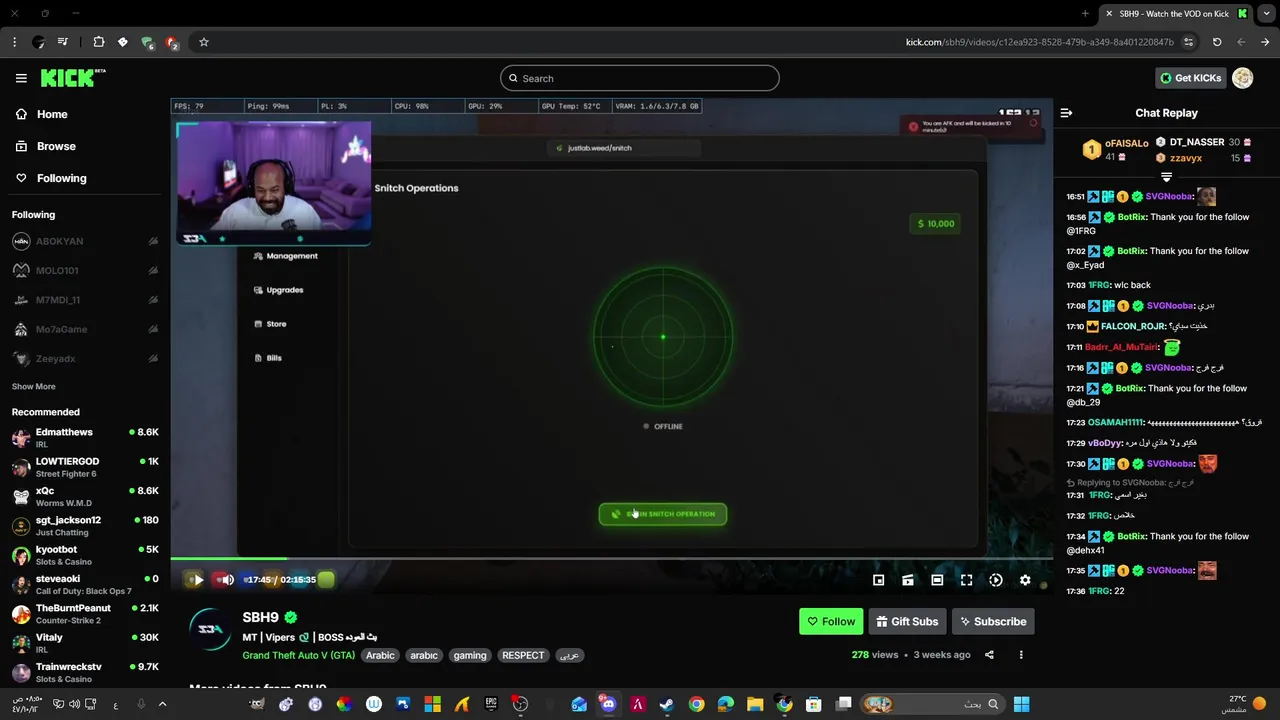The width and height of the screenshot is (1280, 720).
Task: Click Bills in the in-video menu
Action: 268,358
